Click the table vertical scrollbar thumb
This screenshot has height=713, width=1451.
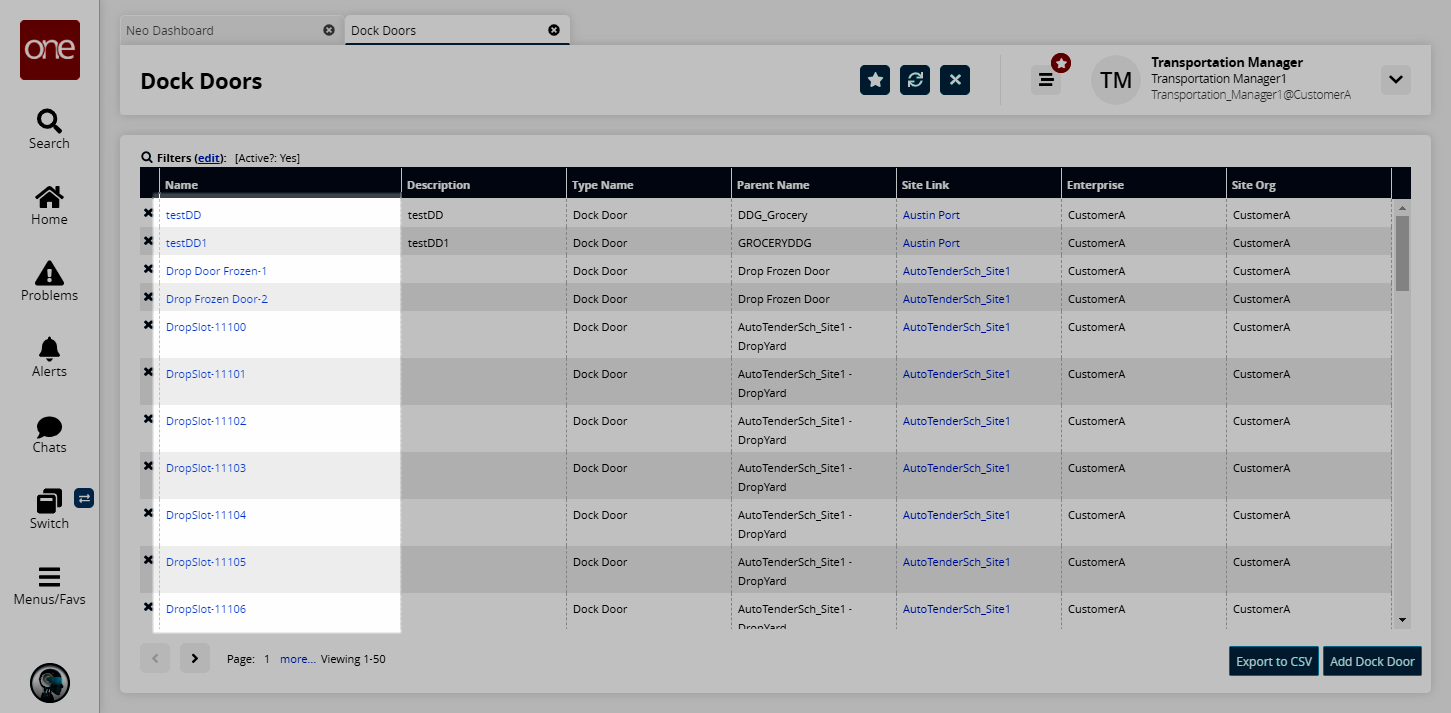[1402, 252]
